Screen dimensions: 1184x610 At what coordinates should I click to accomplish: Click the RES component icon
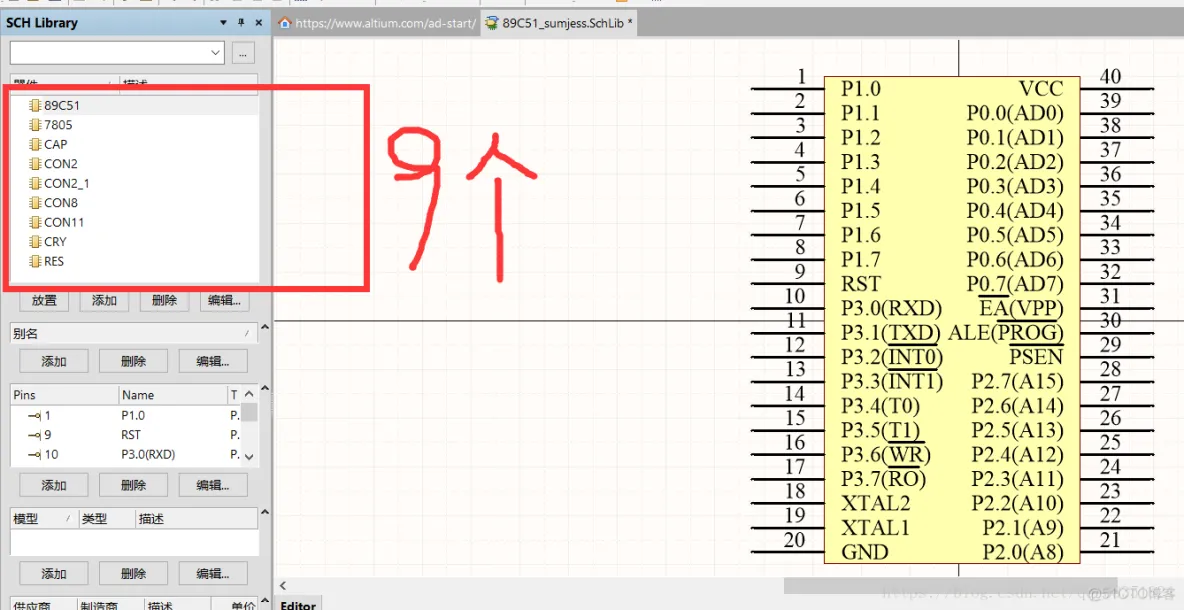tap(35, 262)
